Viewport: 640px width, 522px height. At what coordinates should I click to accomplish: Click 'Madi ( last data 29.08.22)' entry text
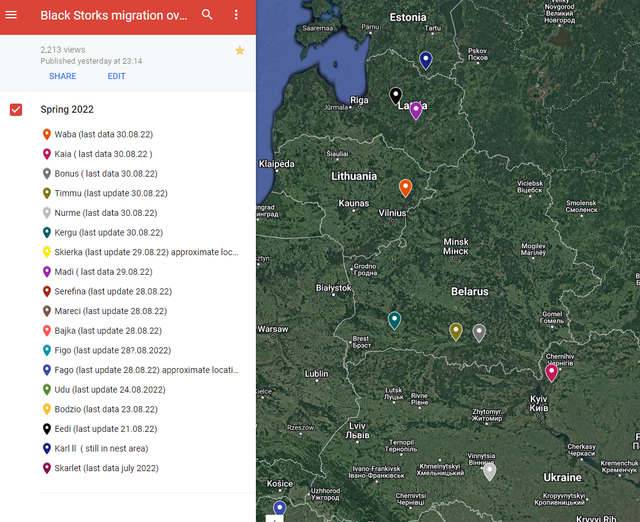[x=104, y=272]
